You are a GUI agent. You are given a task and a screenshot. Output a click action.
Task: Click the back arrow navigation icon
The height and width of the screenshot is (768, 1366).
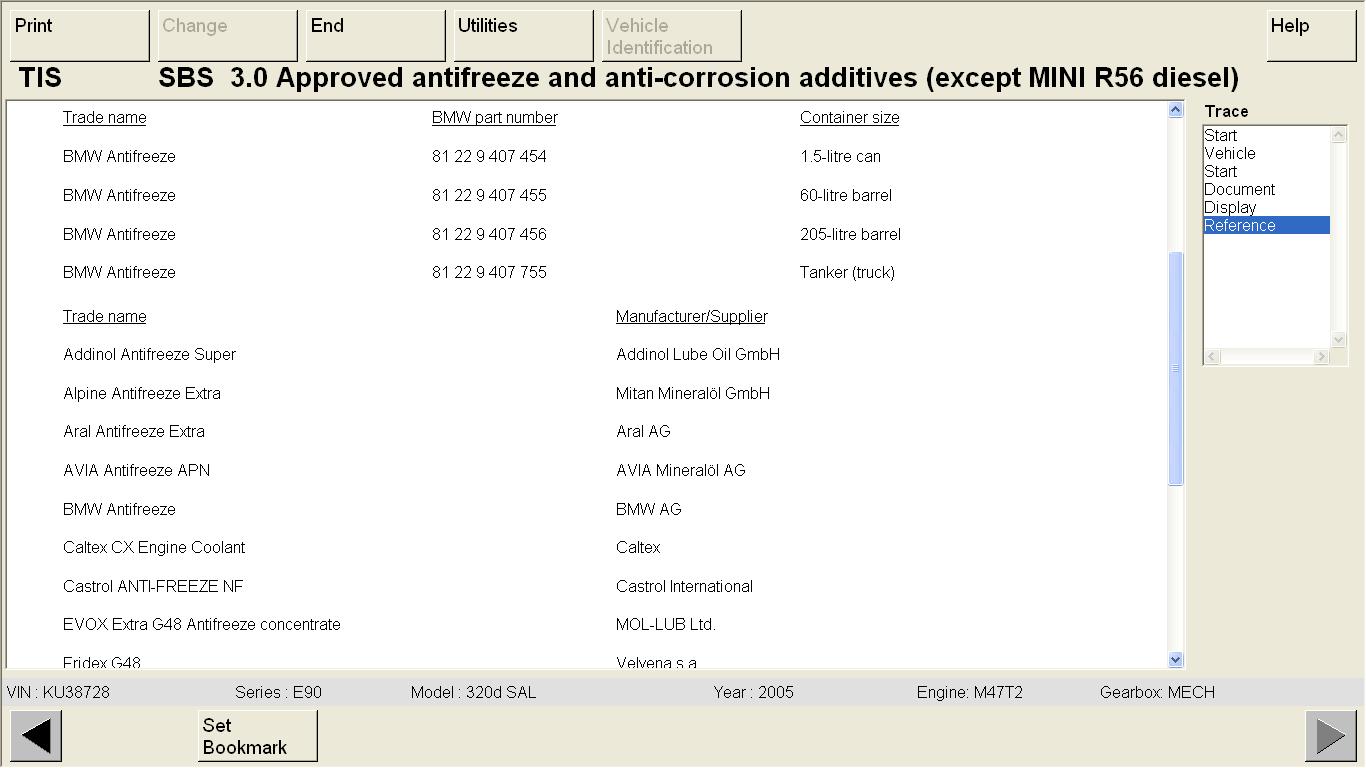point(36,736)
